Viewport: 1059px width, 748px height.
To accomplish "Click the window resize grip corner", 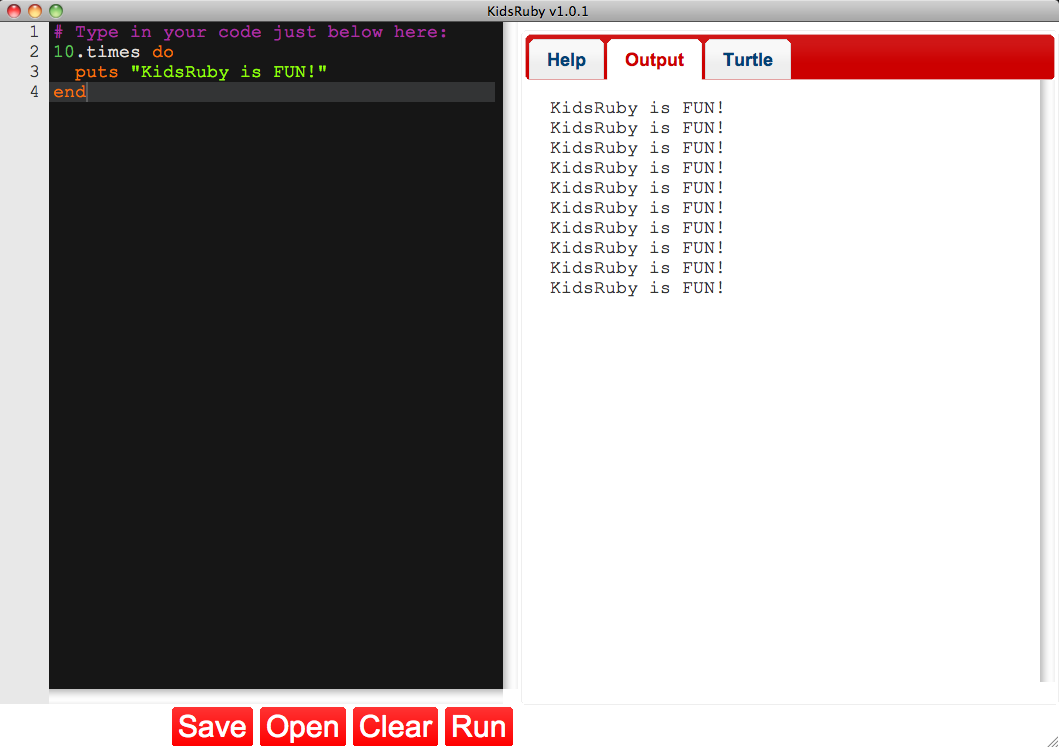I will click(1052, 741).
